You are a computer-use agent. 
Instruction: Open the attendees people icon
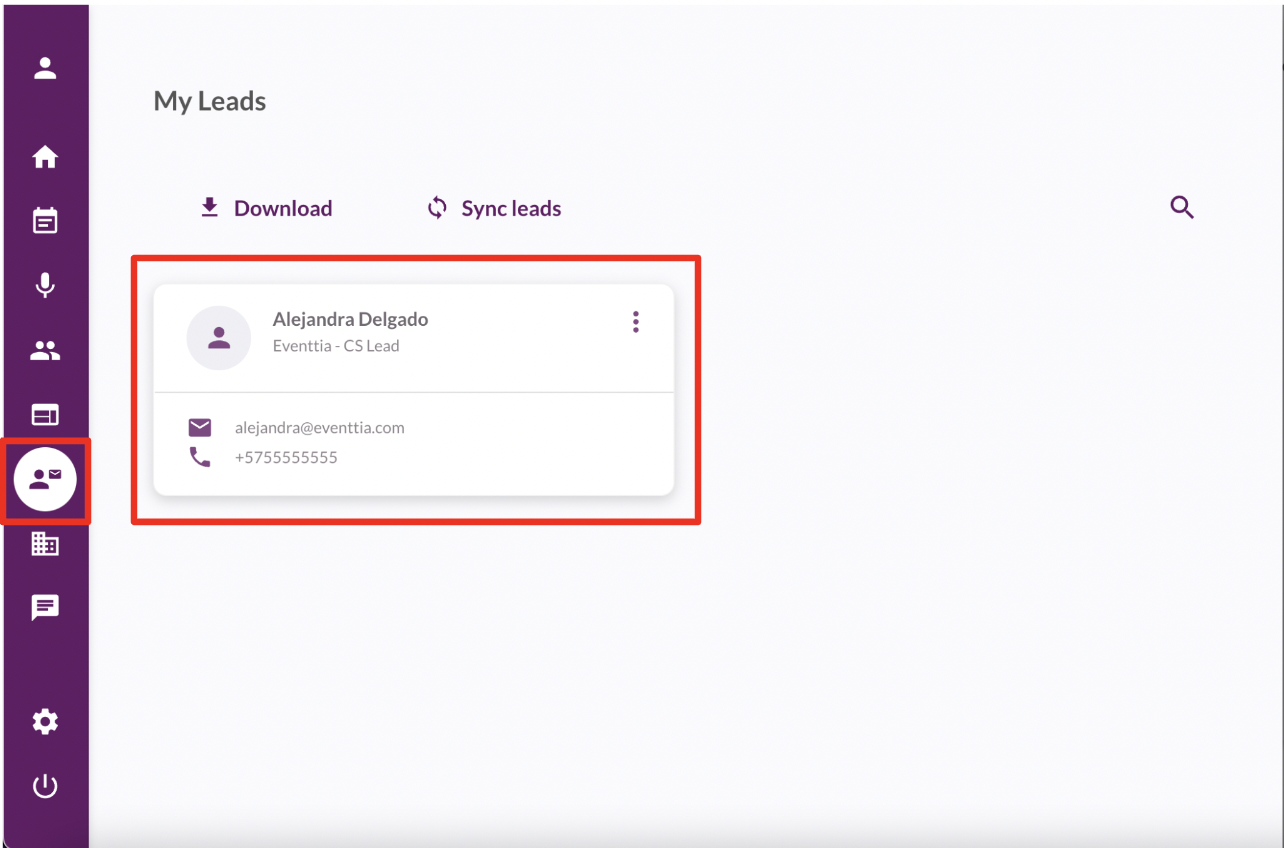[45, 351]
